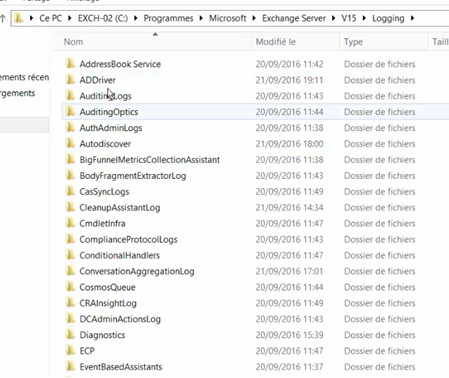The image size is (449, 378).
Task: Click the 21/09/2016 17:01 date of ConversationAggregationLog
Action: pos(289,271)
